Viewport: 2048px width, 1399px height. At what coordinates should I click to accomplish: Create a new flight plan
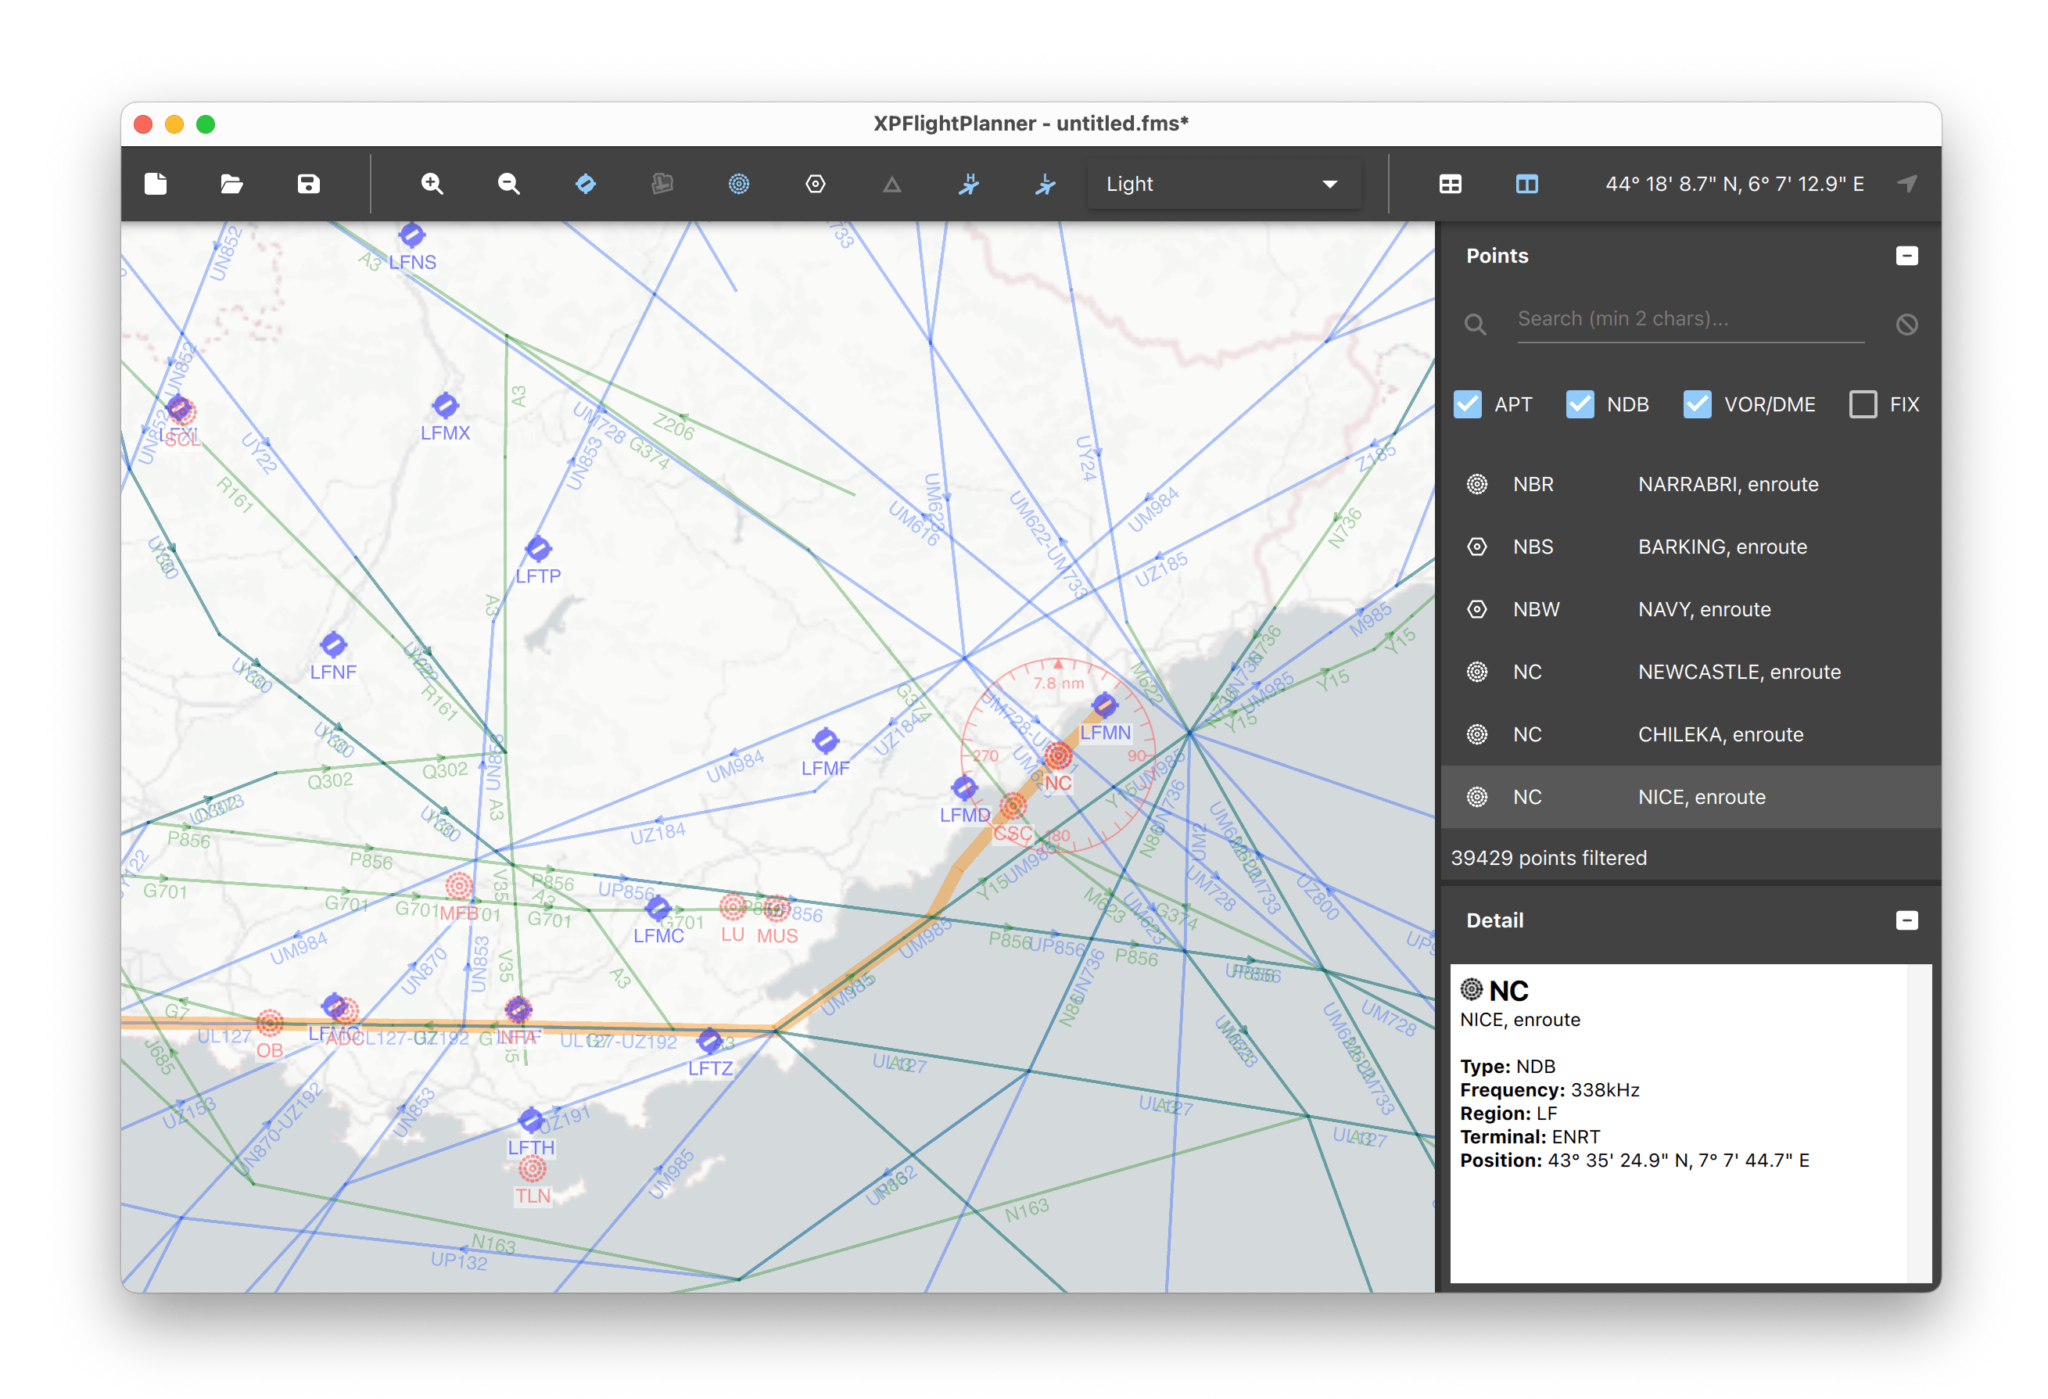[155, 183]
